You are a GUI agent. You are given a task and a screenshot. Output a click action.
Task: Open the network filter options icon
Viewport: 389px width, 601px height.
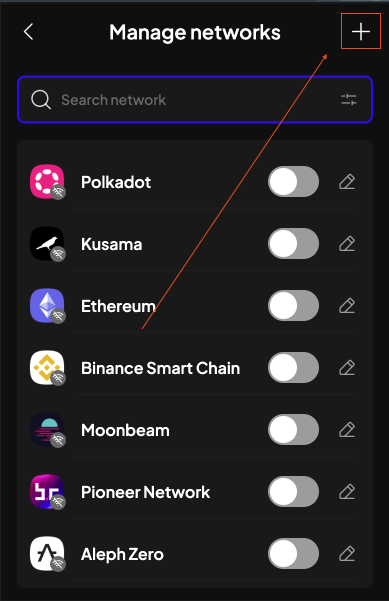click(x=349, y=100)
